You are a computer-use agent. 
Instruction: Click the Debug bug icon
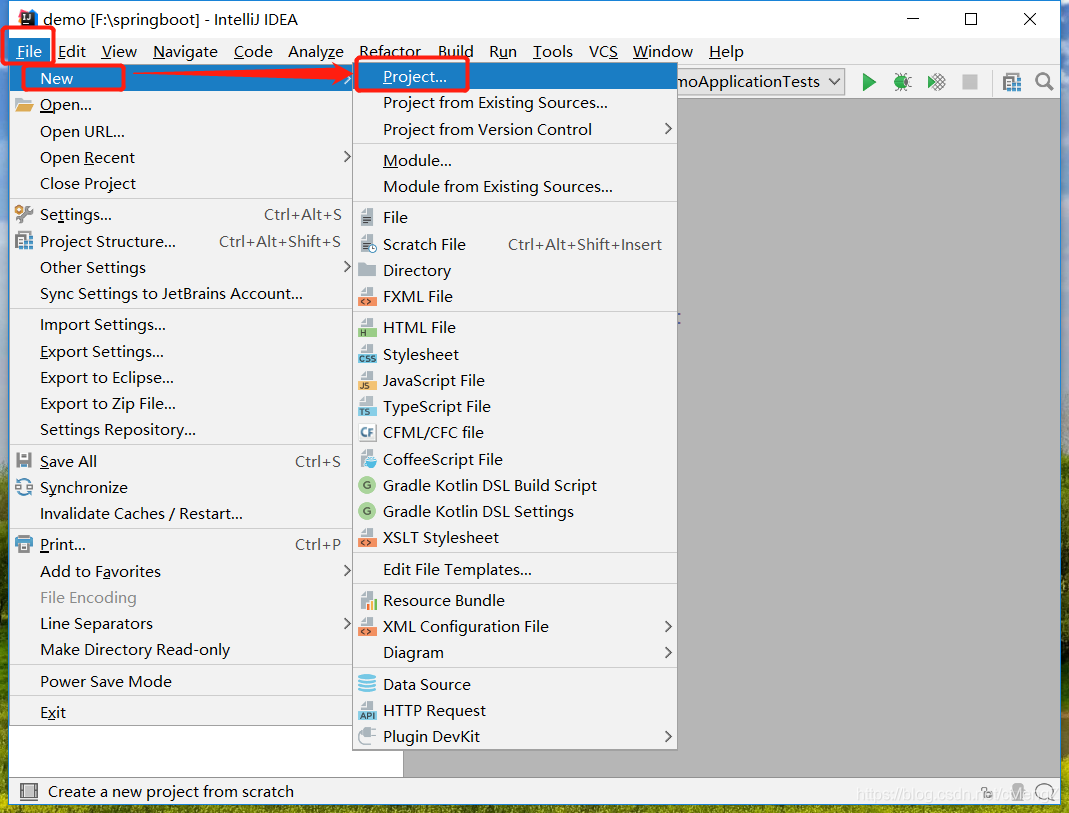(x=902, y=82)
